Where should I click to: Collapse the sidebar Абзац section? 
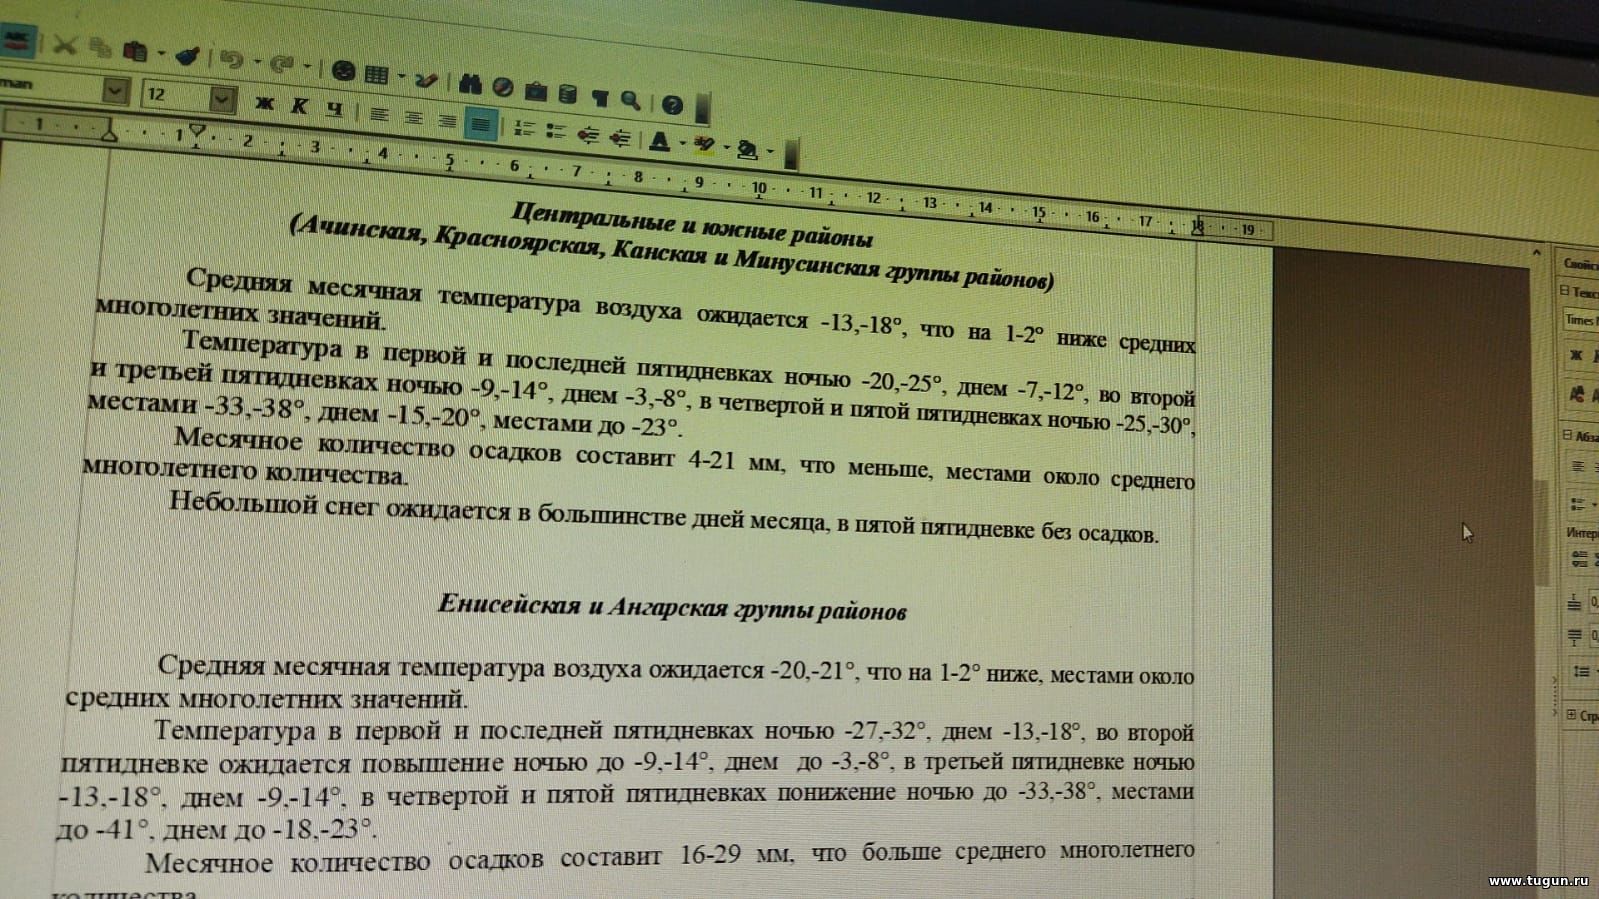click(1568, 435)
